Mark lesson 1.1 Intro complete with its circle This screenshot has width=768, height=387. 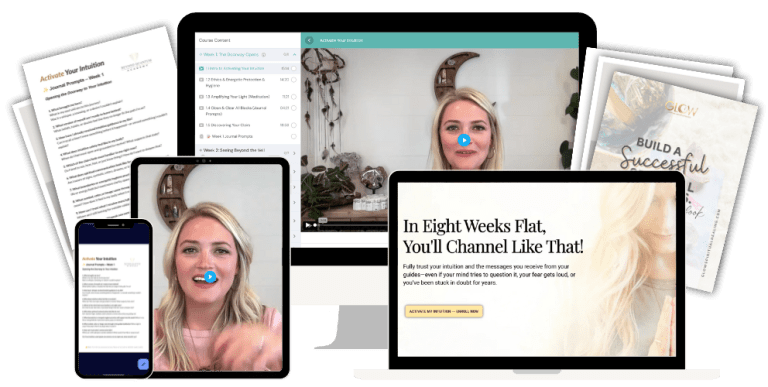point(294,69)
